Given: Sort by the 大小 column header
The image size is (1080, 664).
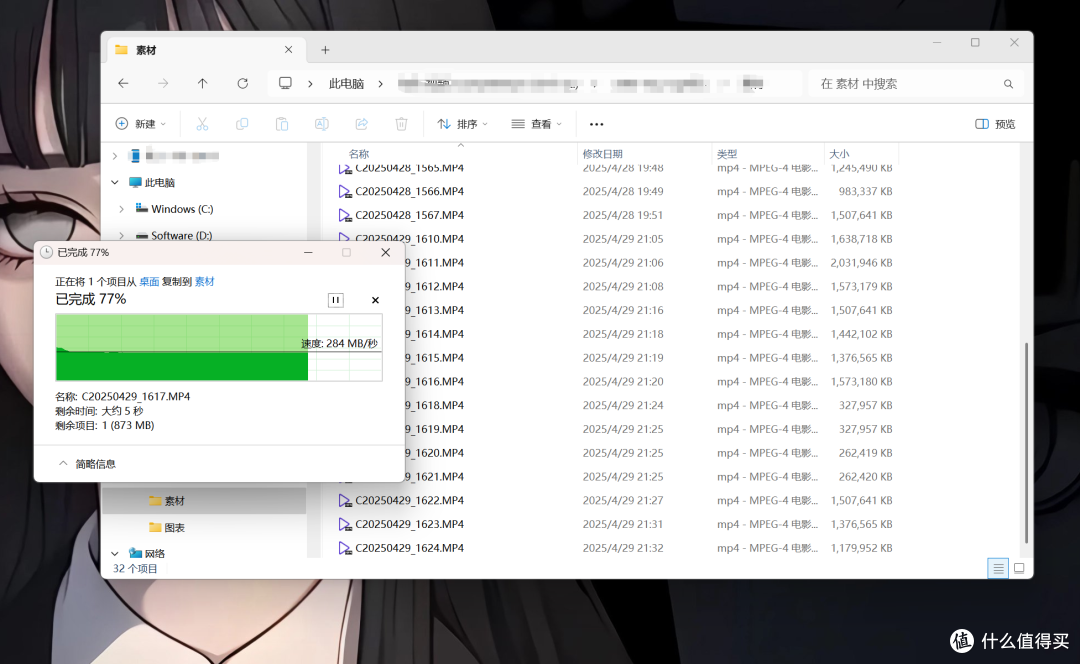Looking at the screenshot, I should [839, 154].
